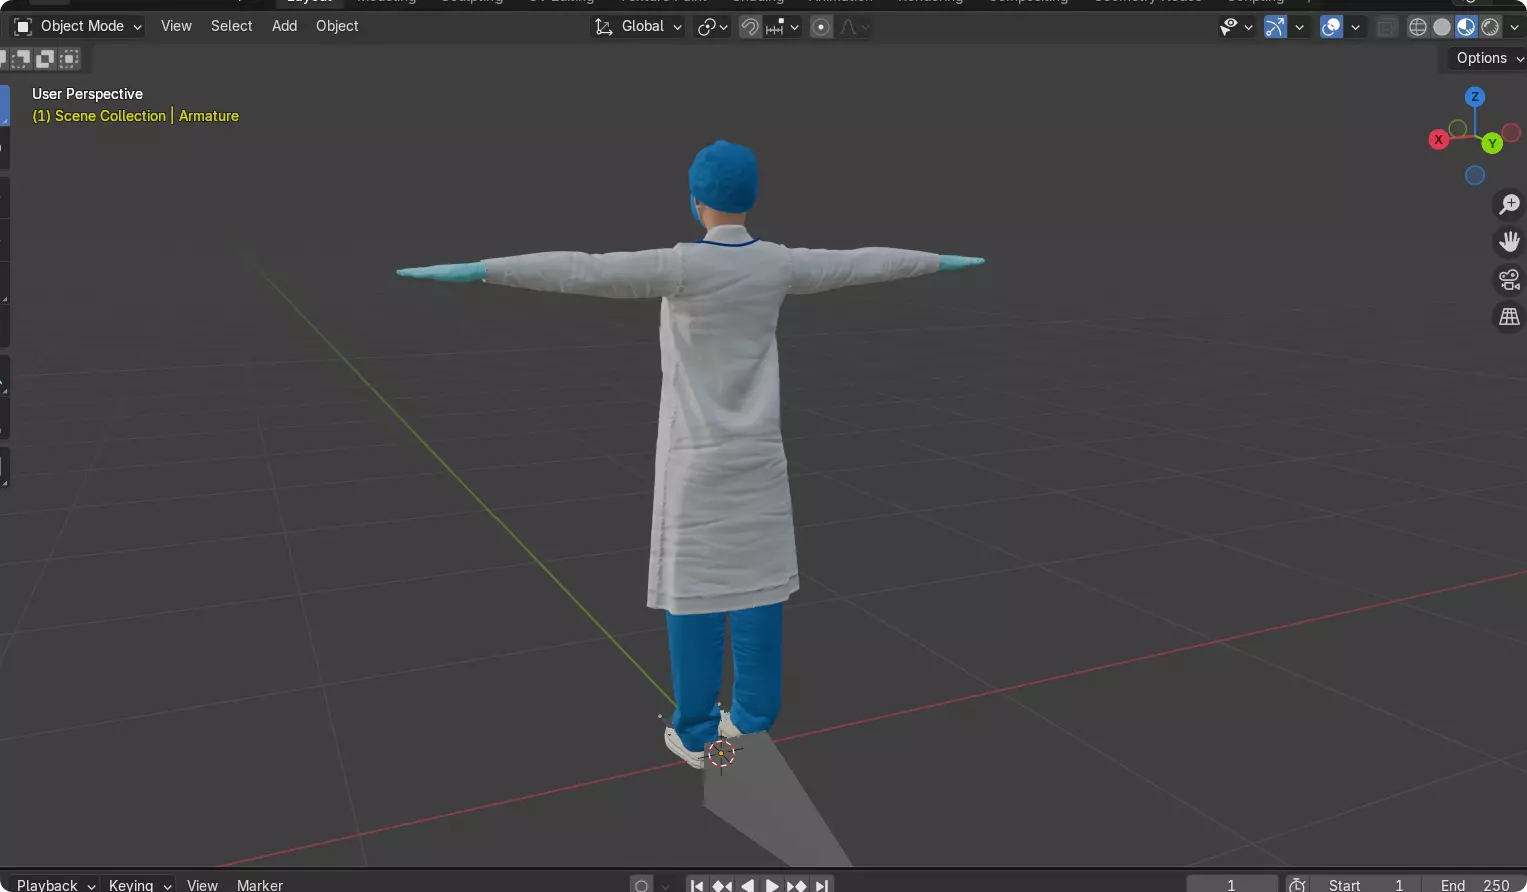
Task: Jump to next keyframe
Action: coord(796,885)
